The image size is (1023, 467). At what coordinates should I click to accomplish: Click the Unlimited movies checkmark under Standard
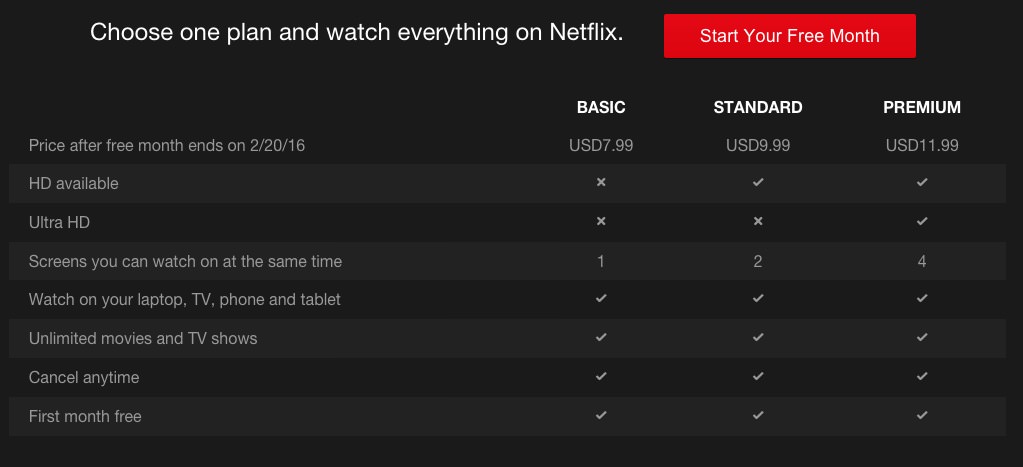tap(758, 338)
